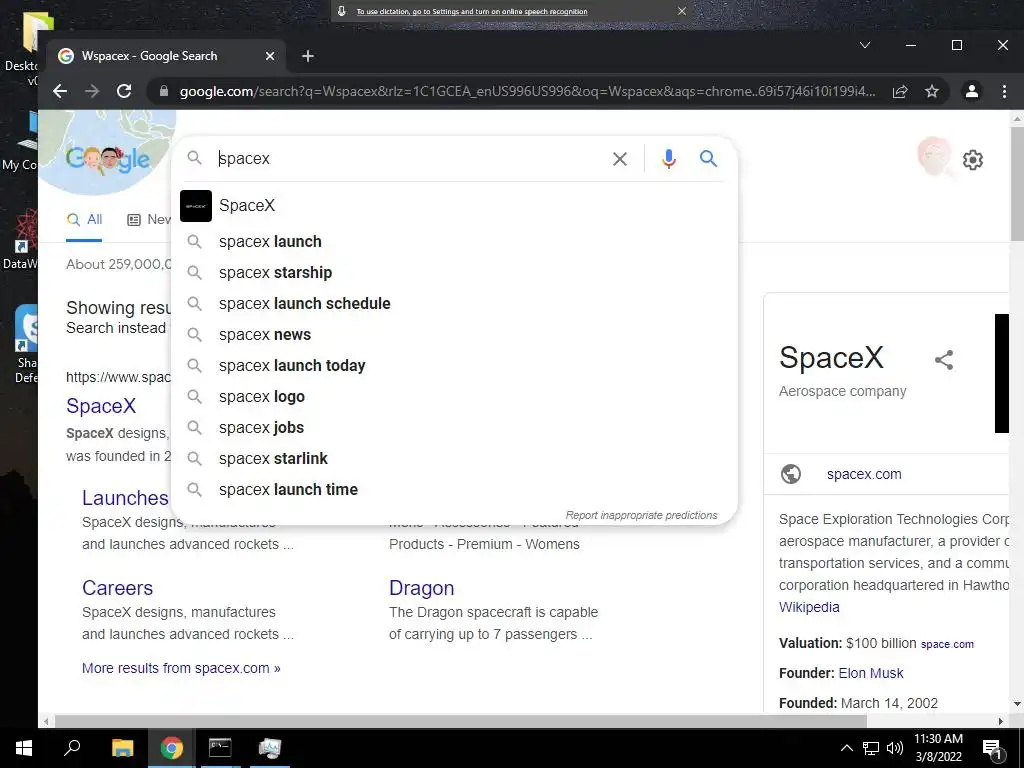This screenshot has width=1024, height=768.
Task: Share this page from the address bar
Action: (900, 91)
